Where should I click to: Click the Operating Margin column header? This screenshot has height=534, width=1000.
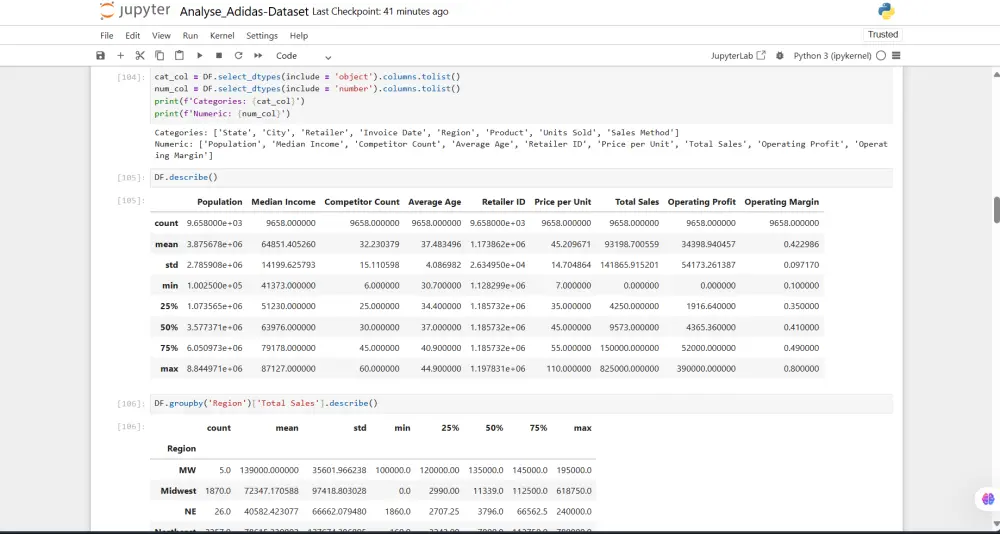pos(781,202)
